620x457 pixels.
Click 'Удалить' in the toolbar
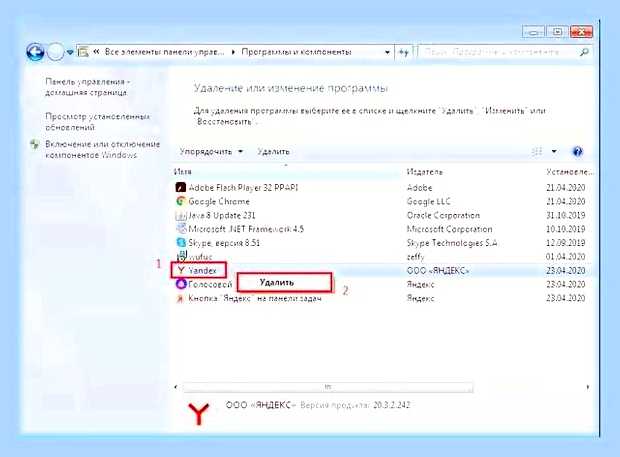273,151
